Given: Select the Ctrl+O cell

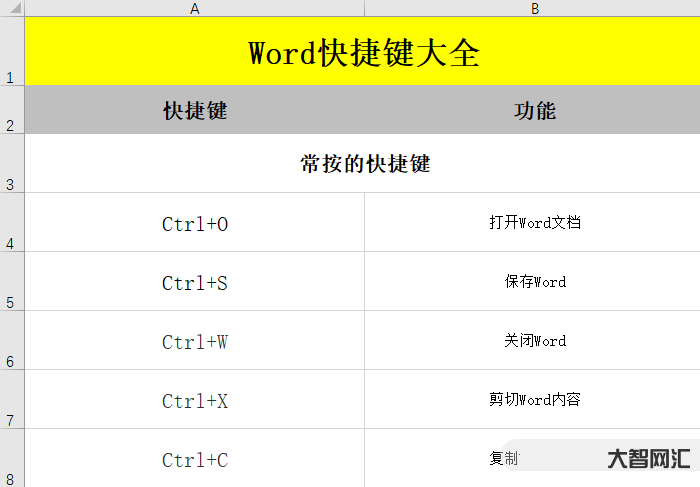Looking at the screenshot, I should coord(195,224).
